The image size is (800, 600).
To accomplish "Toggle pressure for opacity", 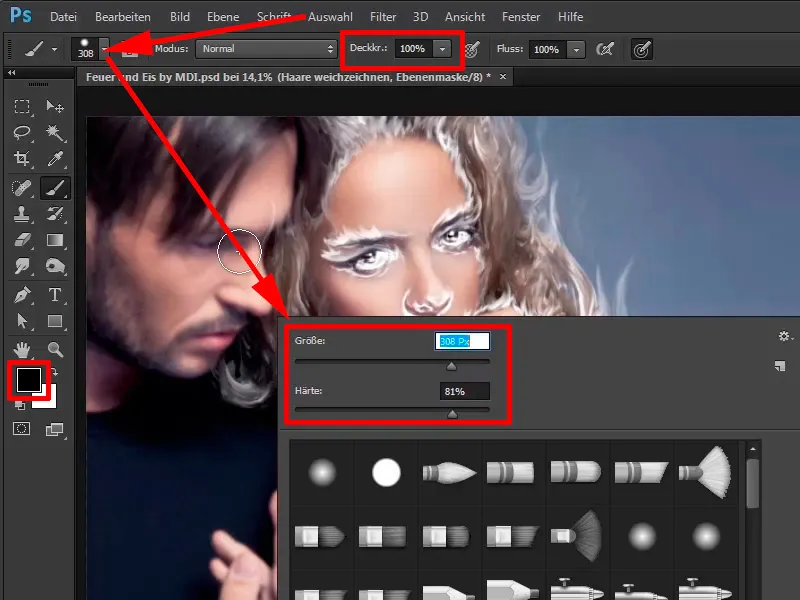I will (472, 49).
